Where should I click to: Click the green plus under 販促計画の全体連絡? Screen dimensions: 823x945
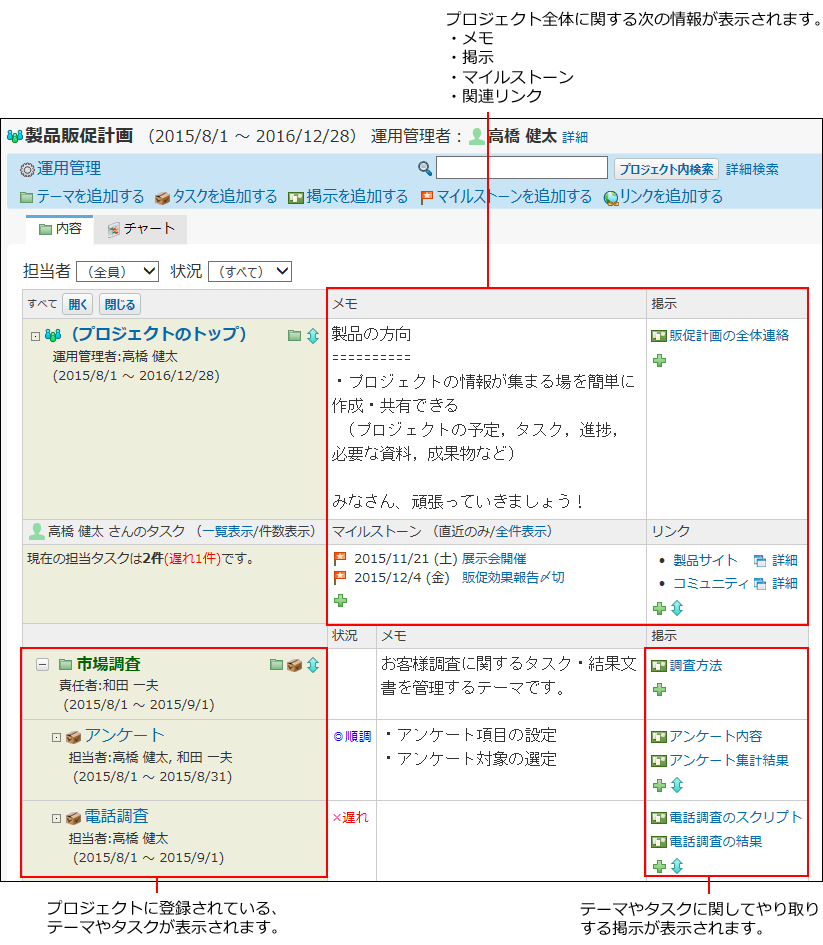pyautogui.click(x=659, y=360)
